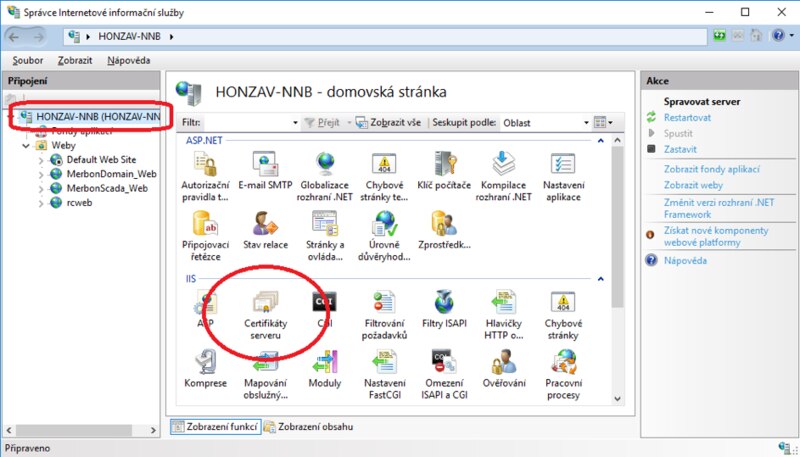
Task: Select MerbonScada_Web site in tree
Action: click(106, 188)
